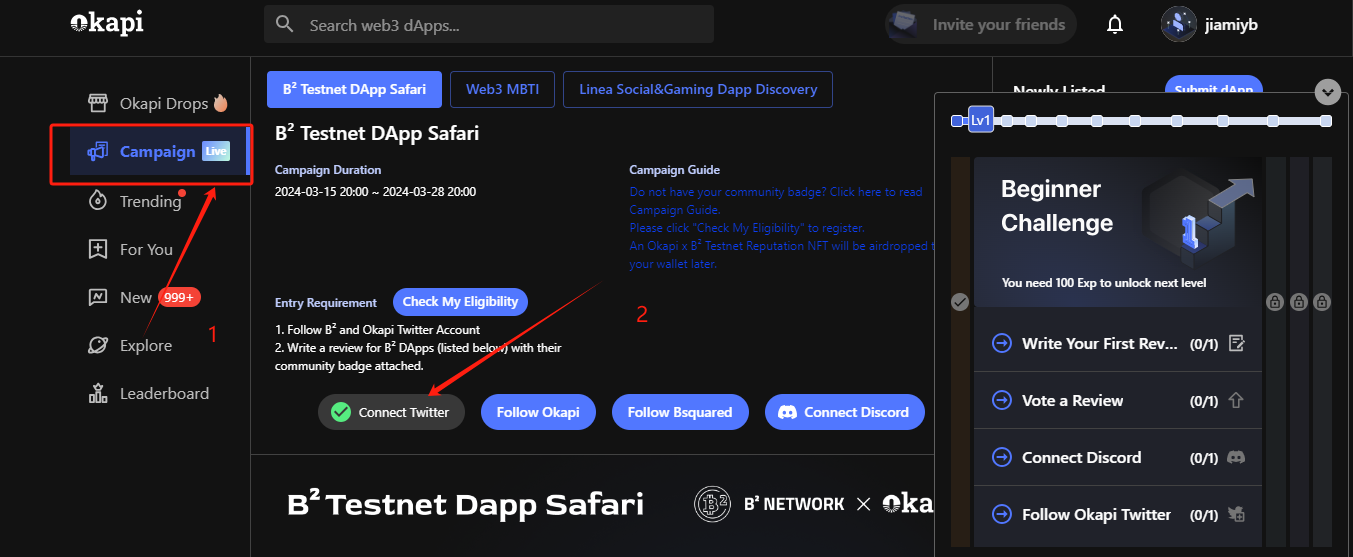Click B² Testnet Dapp Safari banner

coord(592,504)
